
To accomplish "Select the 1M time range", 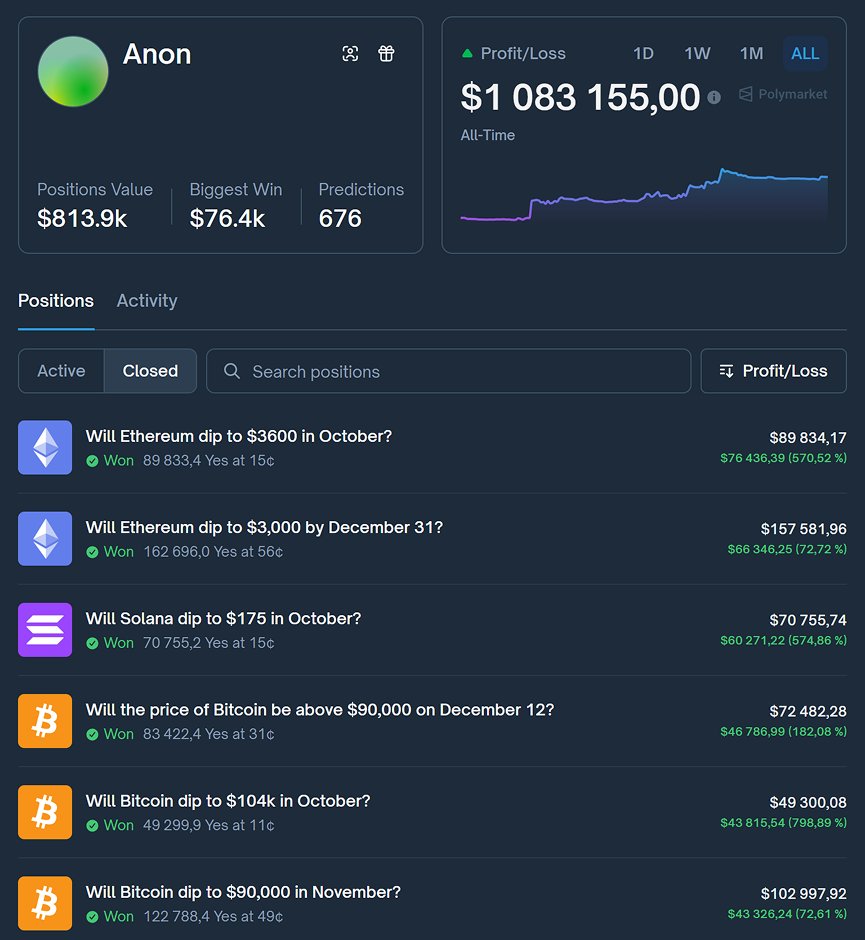I will (751, 53).
